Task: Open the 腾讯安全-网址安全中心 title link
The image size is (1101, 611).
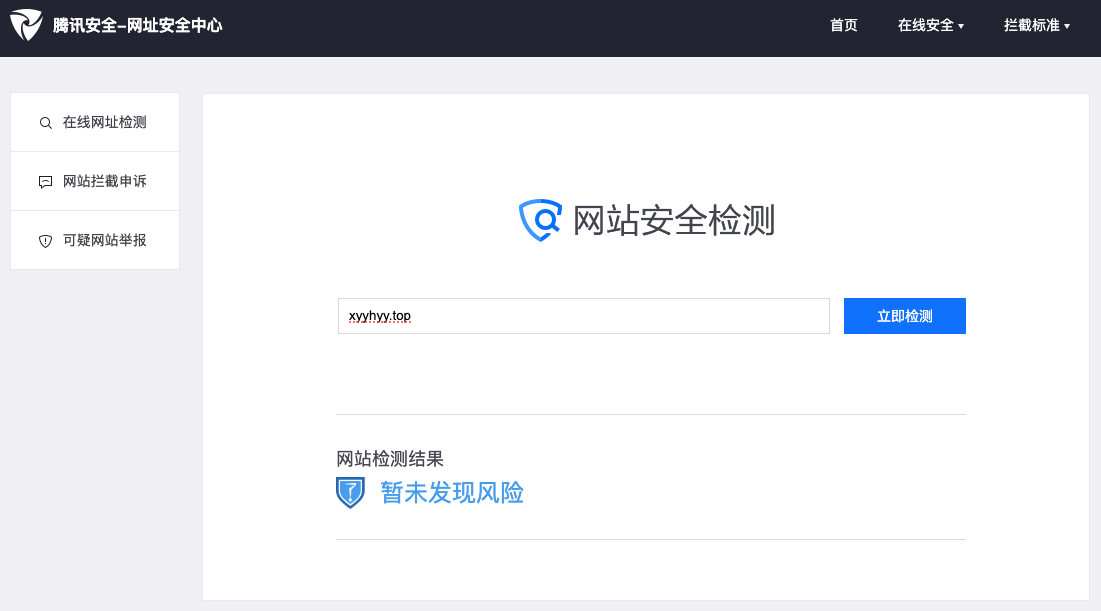Action: 138,25
